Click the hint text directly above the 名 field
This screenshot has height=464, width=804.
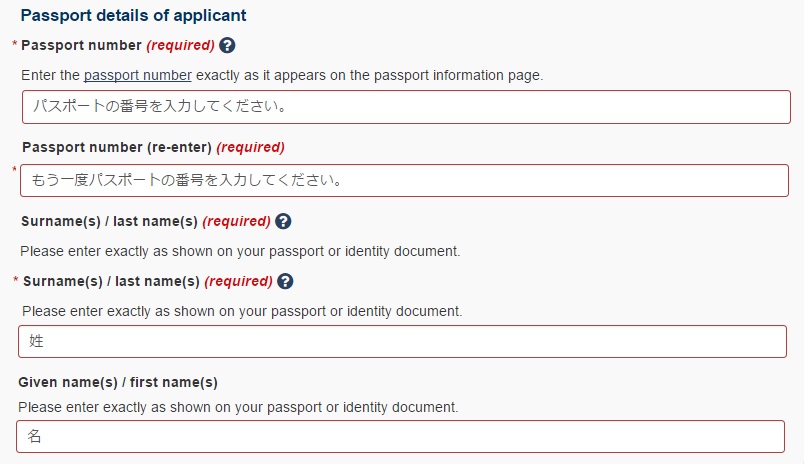(238, 407)
